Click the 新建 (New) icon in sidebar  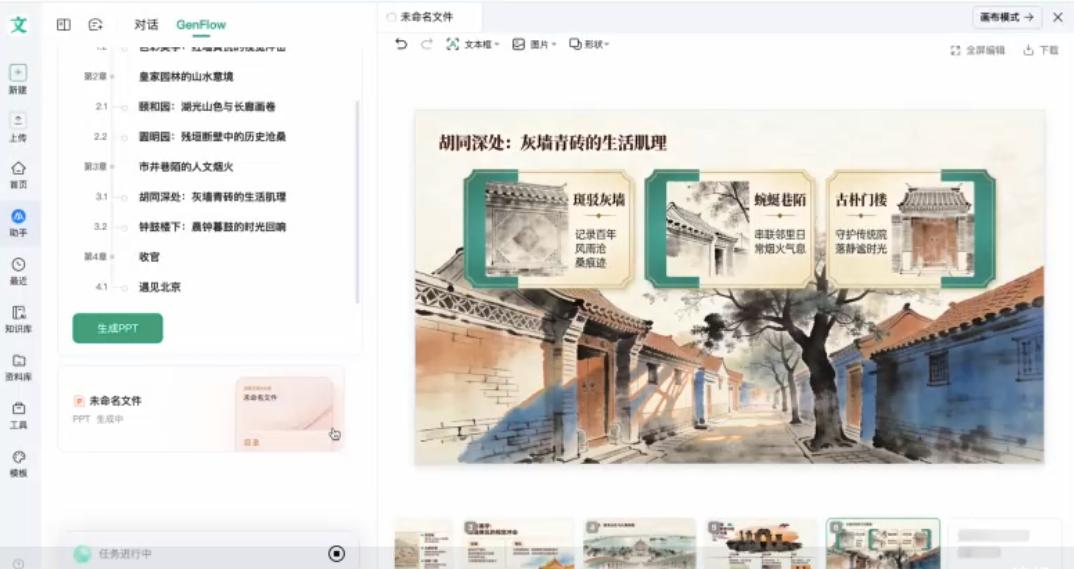click(18, 73)
